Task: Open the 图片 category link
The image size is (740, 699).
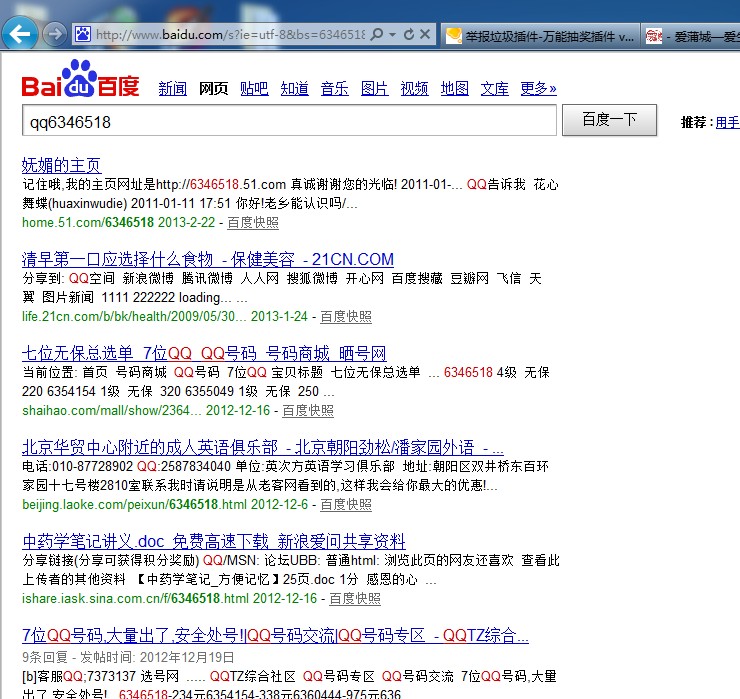Action: (375, 88)
